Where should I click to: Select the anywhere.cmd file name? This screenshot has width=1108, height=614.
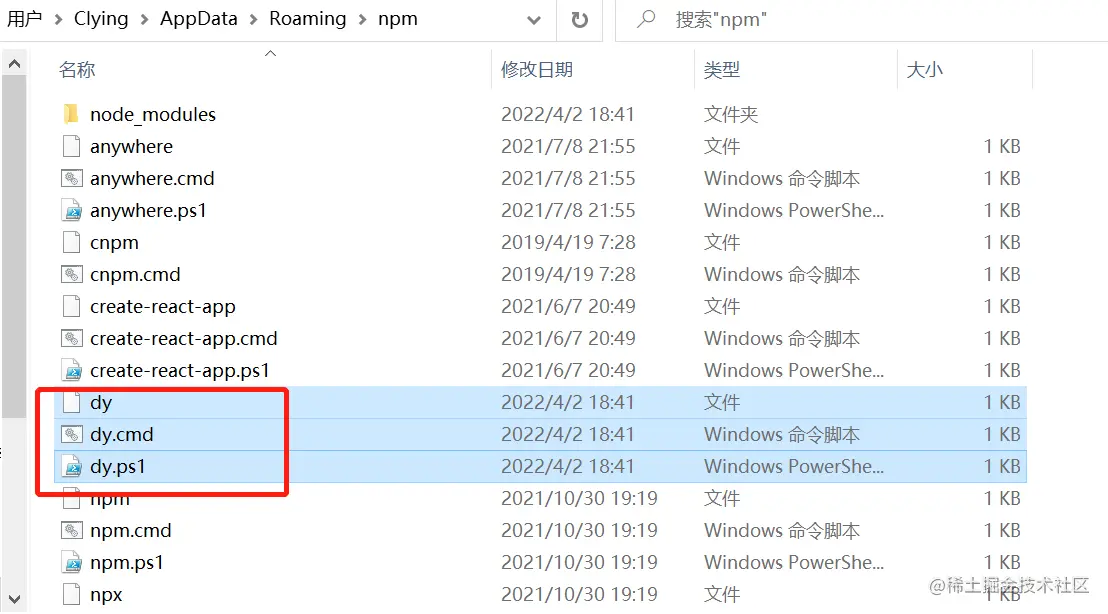tap(152, 178)
